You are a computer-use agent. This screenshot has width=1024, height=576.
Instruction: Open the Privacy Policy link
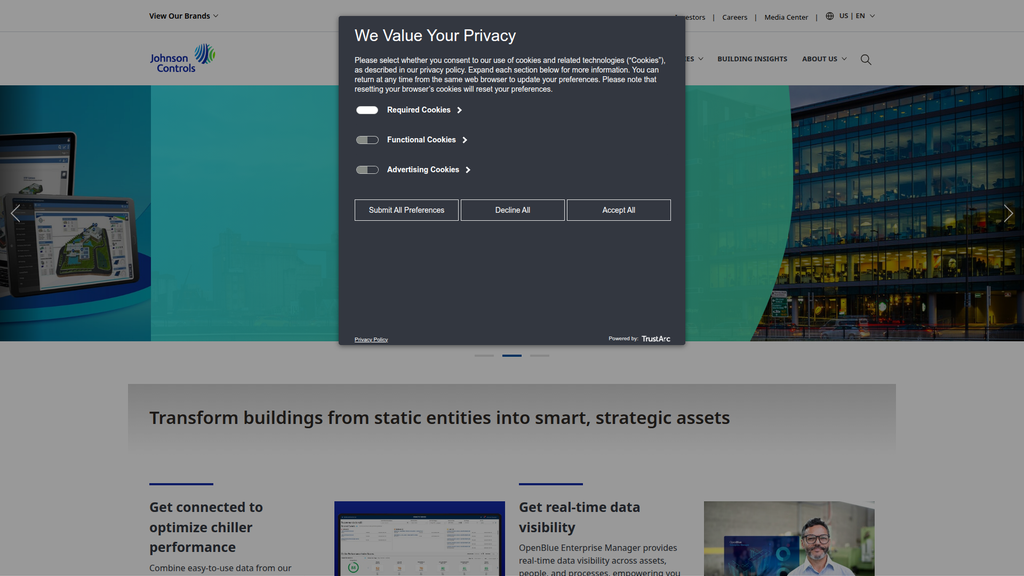pos(371,340)
